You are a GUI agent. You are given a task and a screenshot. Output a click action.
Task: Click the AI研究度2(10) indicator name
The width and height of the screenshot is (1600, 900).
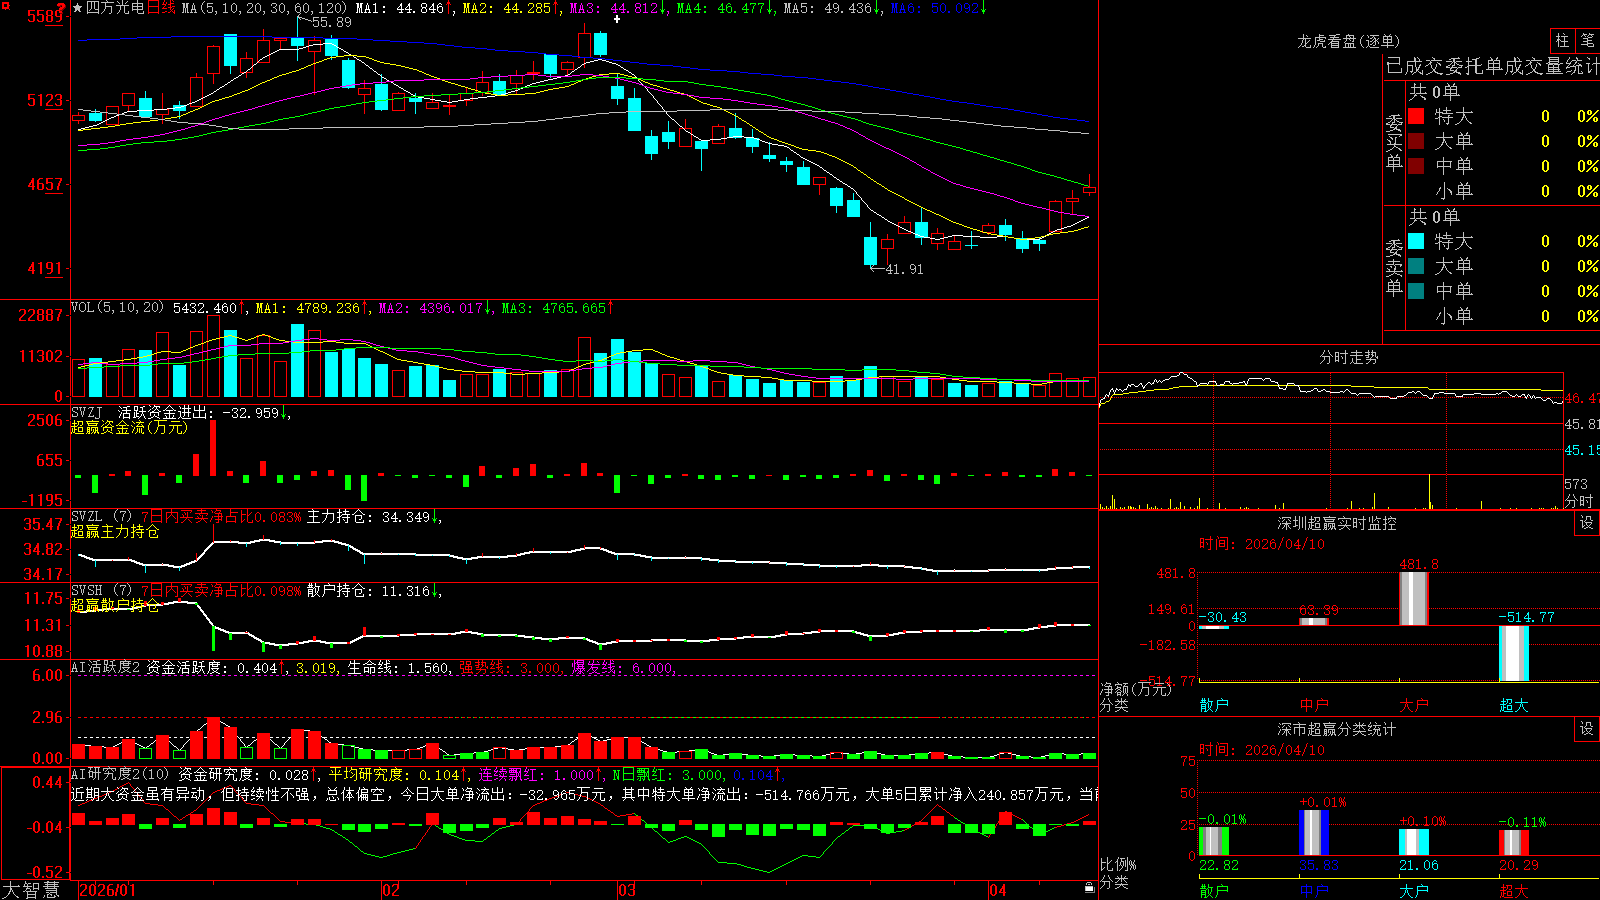120,774
